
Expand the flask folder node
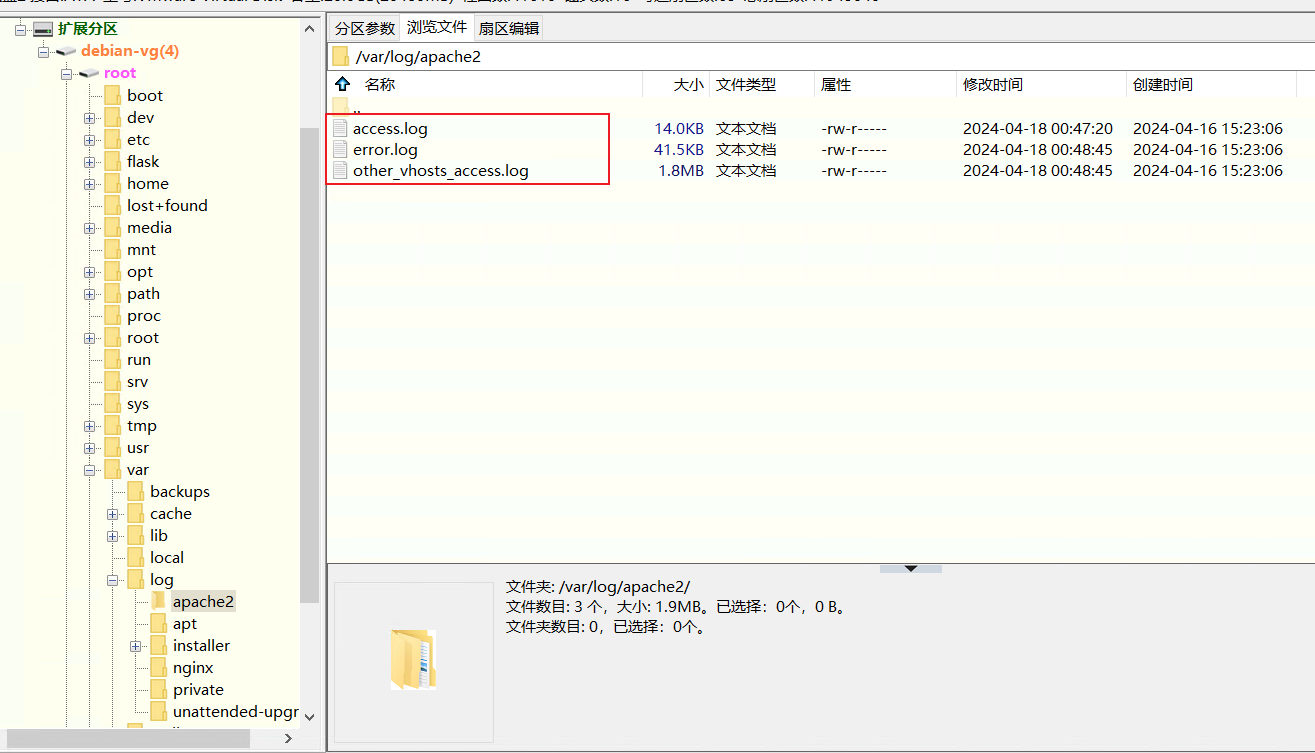pyautogui.click(x=90, y=162)
